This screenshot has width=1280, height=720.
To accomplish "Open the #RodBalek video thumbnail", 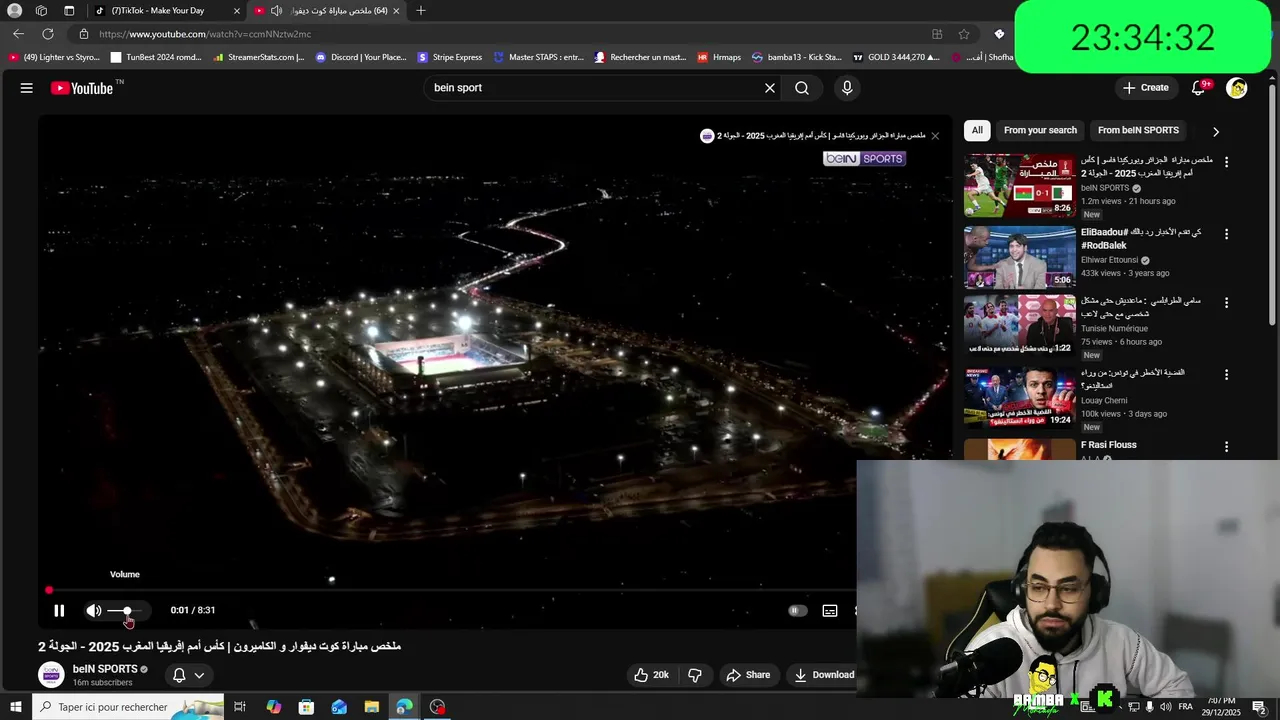I will point(1020,257).
